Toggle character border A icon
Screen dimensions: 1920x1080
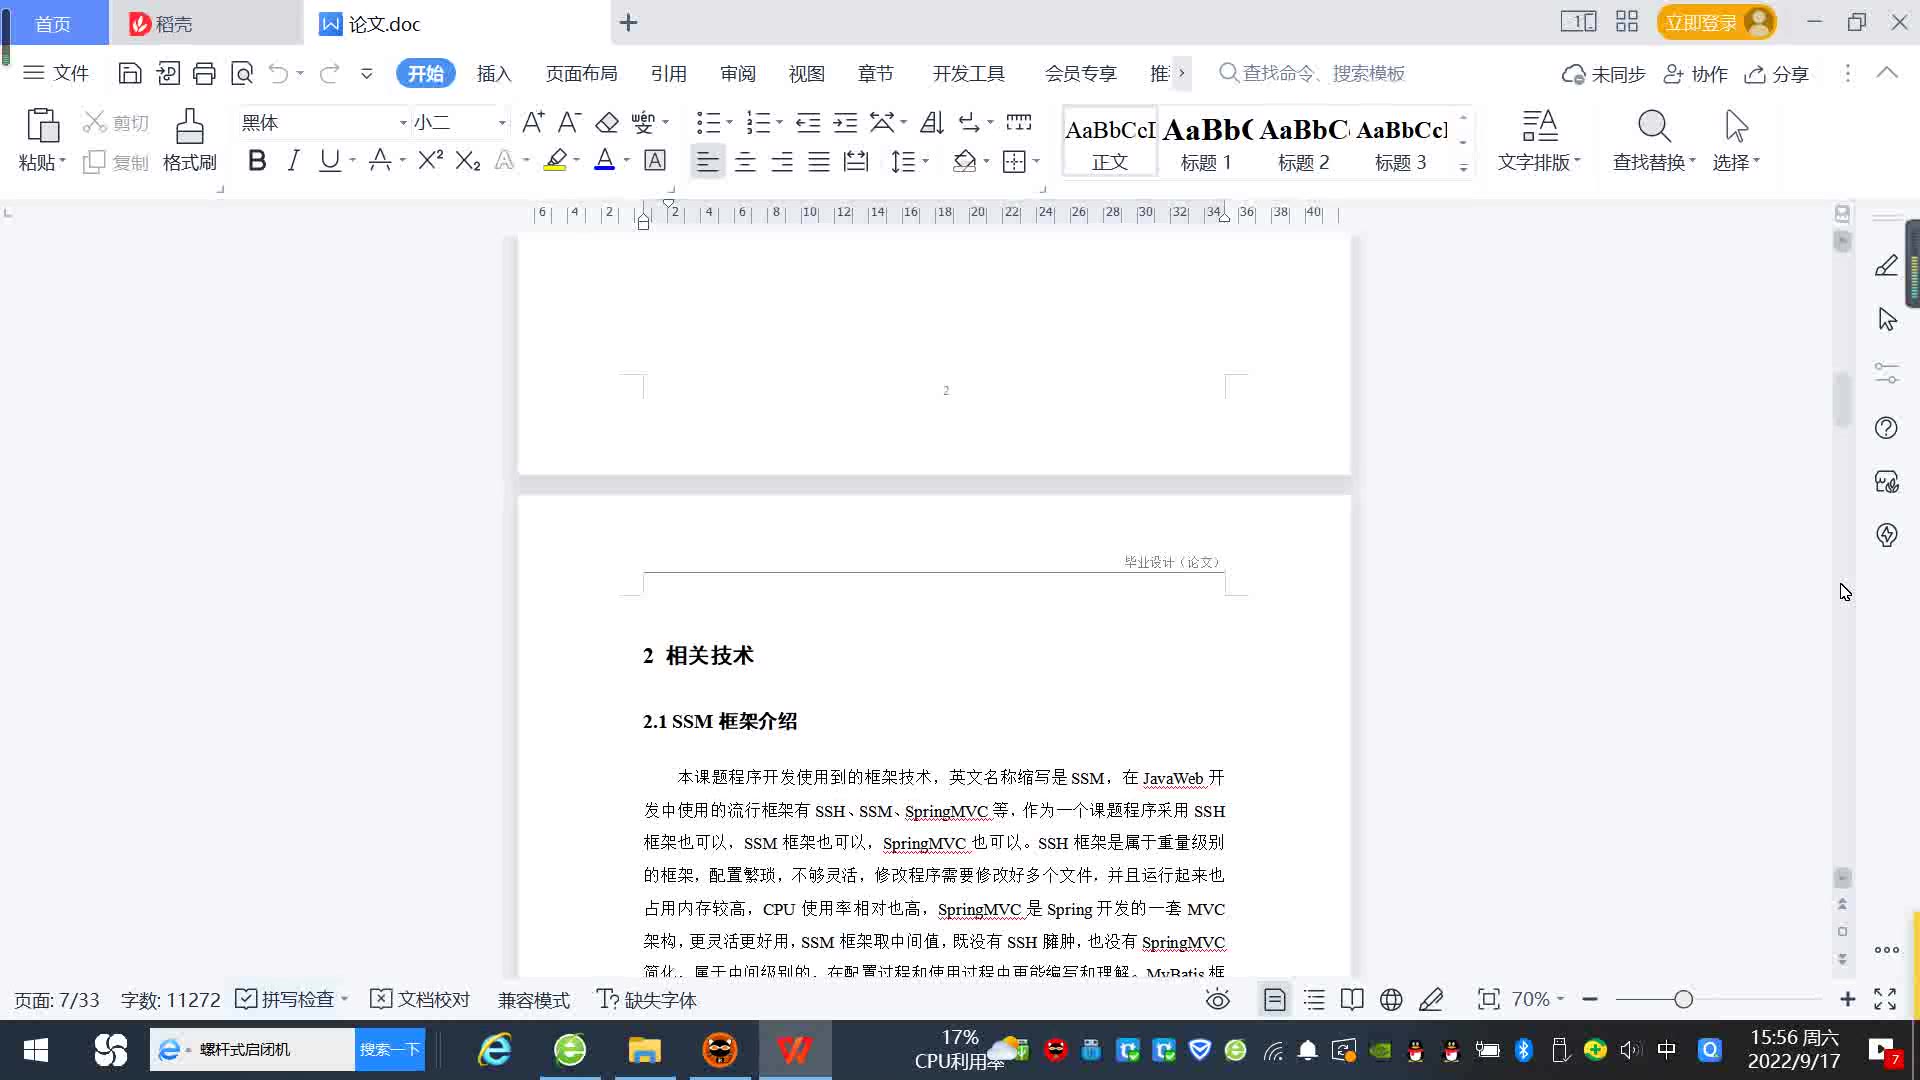(x=655, y=160)
